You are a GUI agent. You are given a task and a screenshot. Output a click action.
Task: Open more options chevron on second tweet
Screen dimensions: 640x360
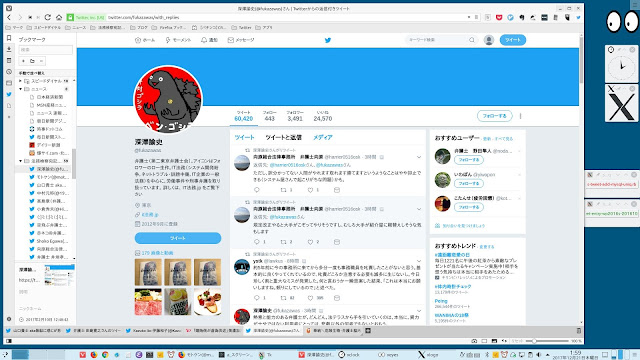coord(419,209)
